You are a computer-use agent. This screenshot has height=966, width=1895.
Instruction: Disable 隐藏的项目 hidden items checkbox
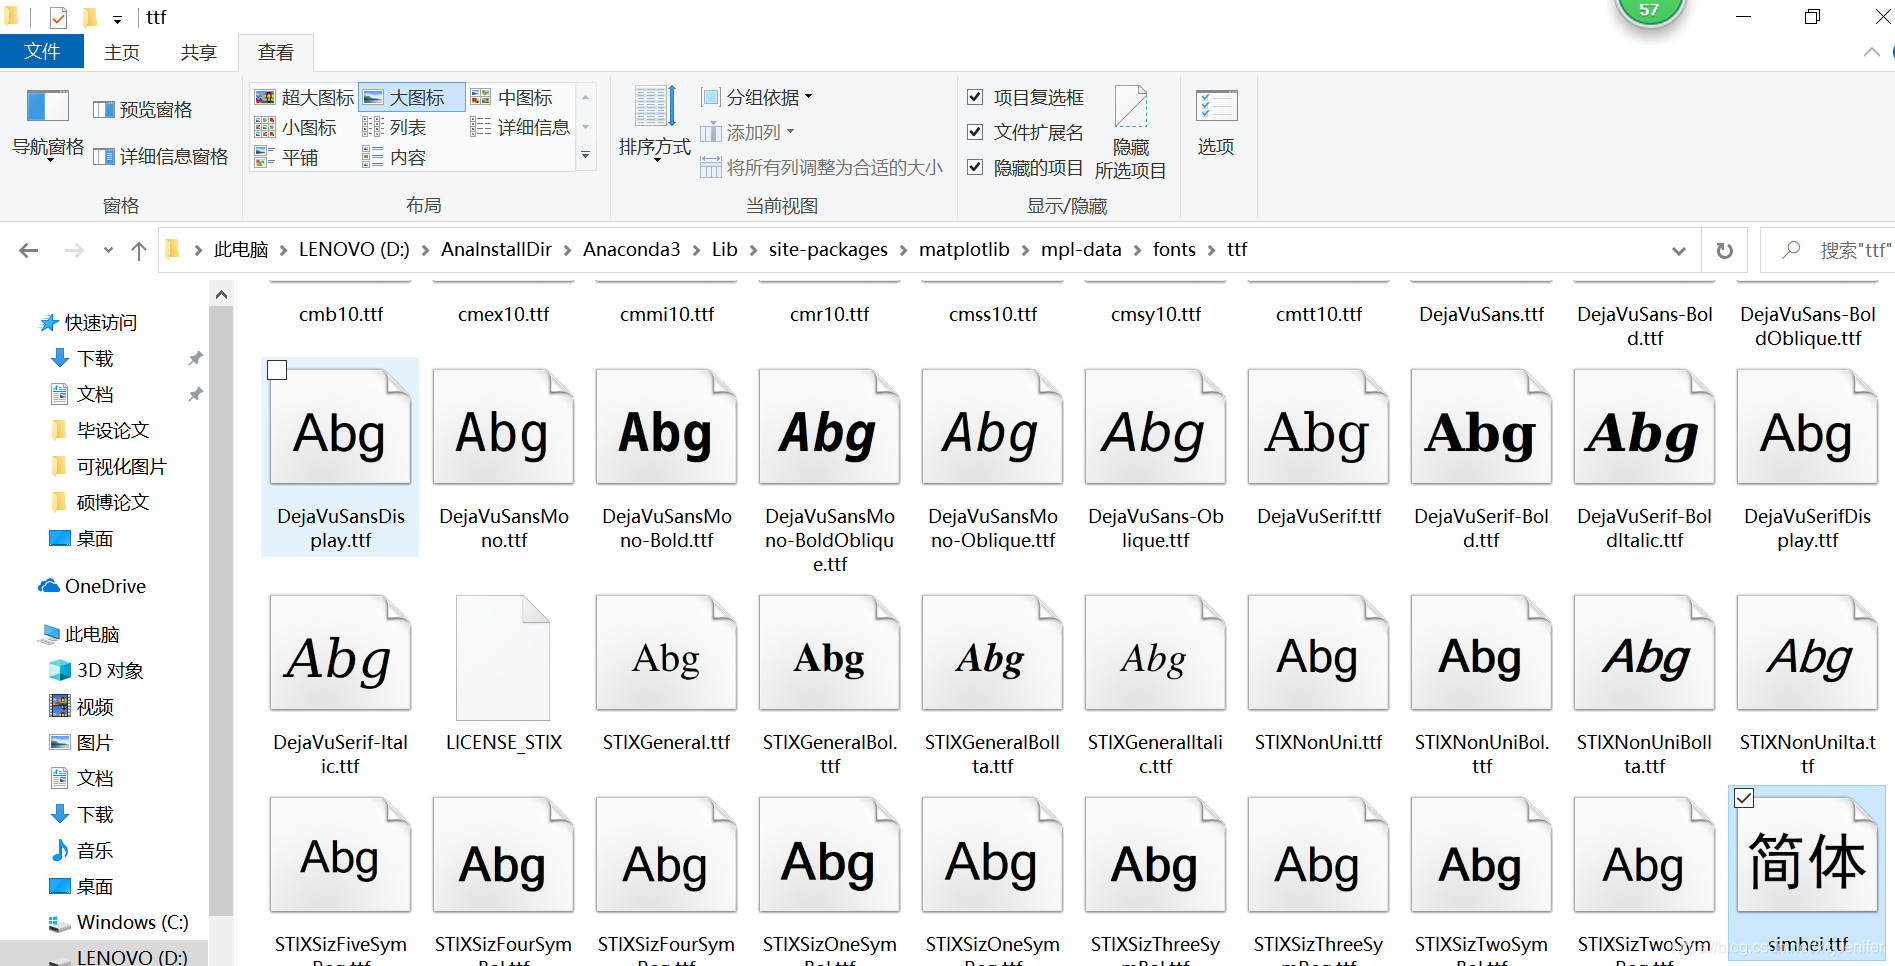tap(975, 167)
